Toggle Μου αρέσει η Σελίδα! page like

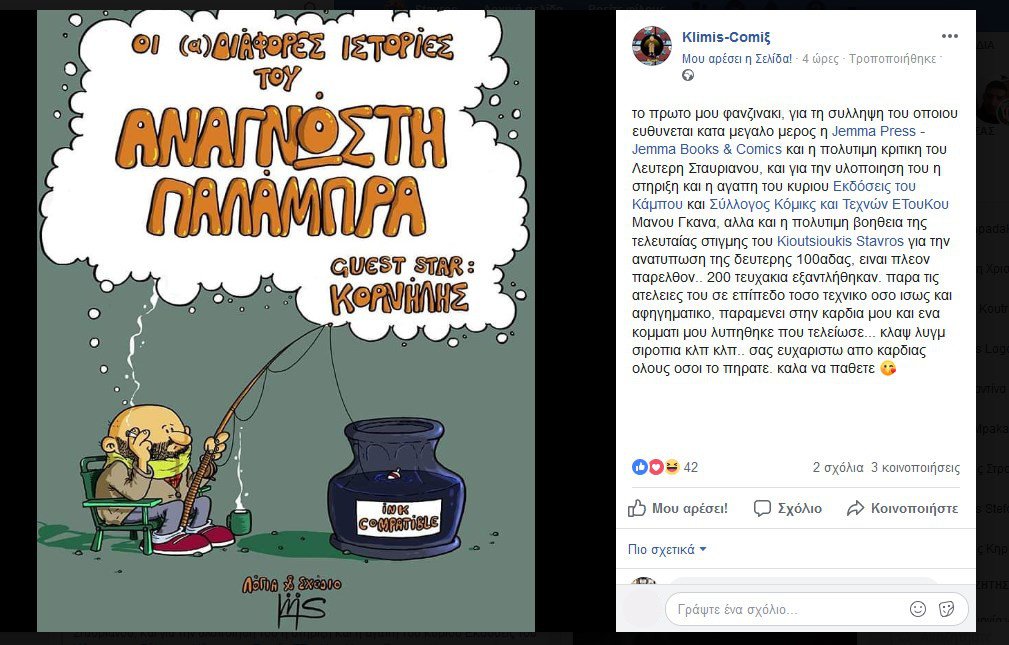(x=737, y=59)
